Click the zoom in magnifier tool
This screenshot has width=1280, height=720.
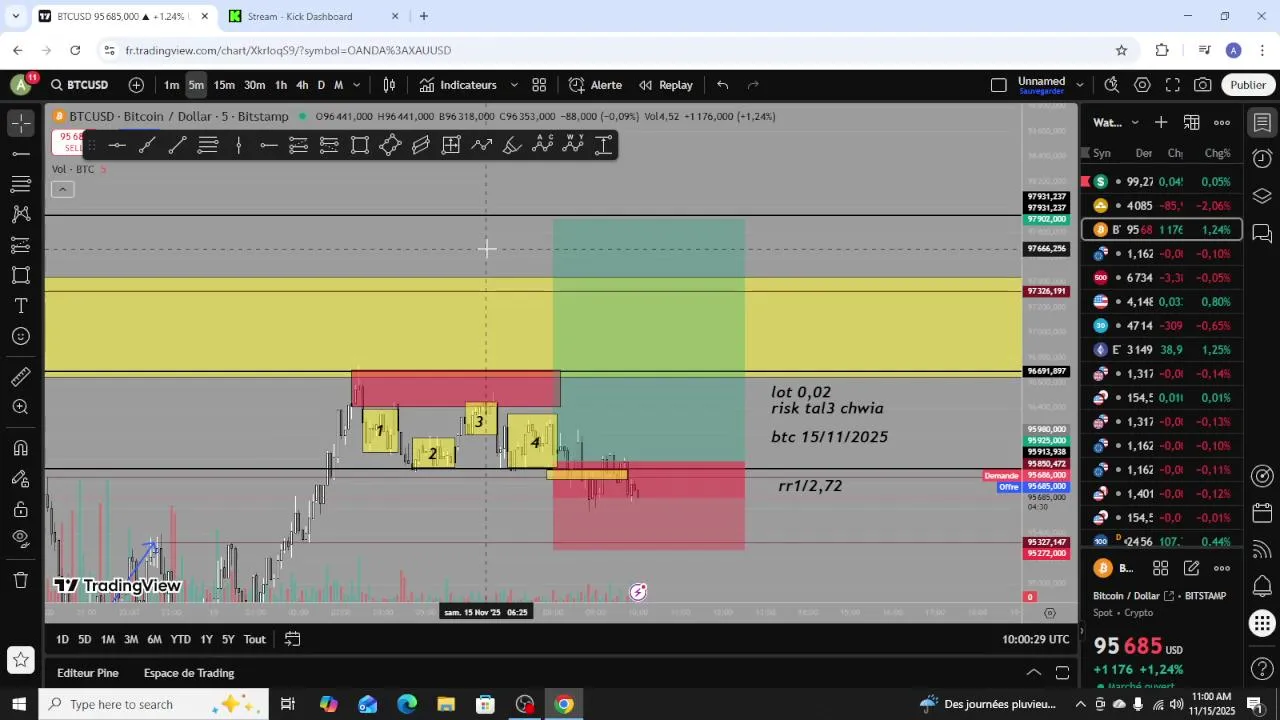[21, 407]
